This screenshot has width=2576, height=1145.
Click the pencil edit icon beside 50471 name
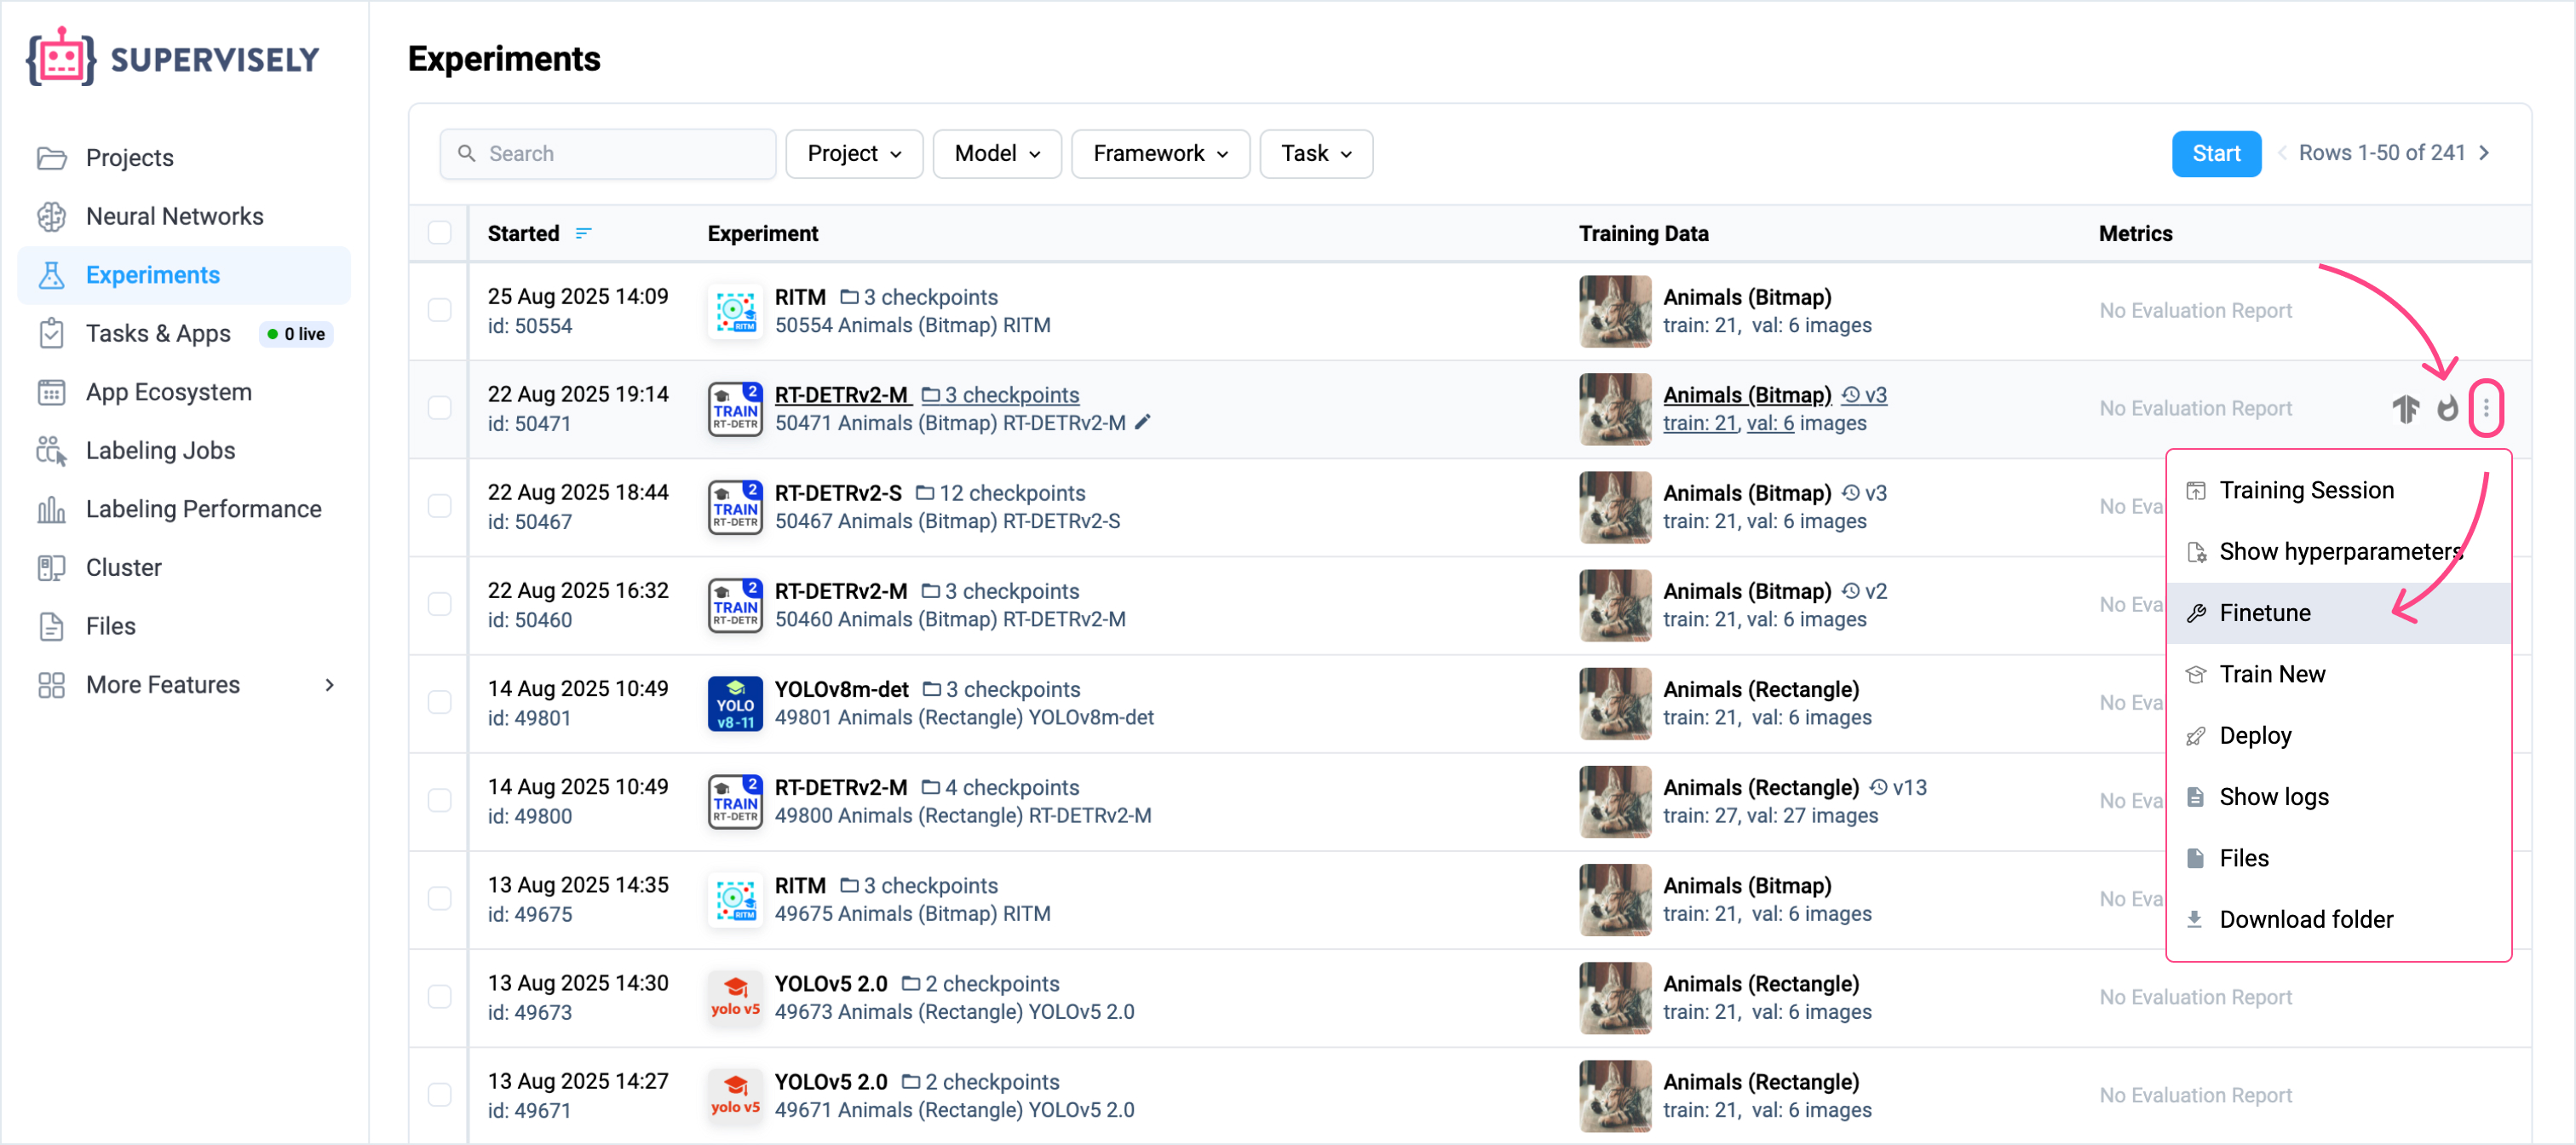pyautogui.click(x=1143, y=422)
